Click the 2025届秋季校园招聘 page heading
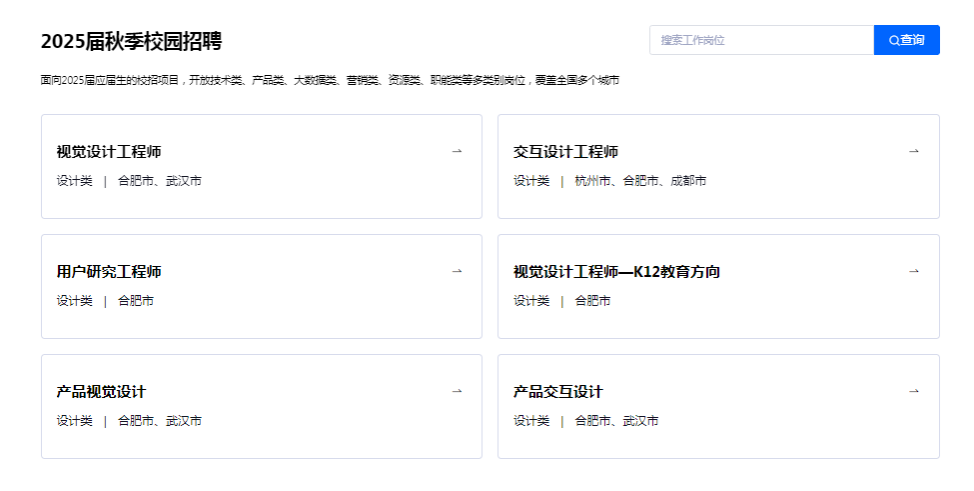The image size is (974, 491). point(131,41)
